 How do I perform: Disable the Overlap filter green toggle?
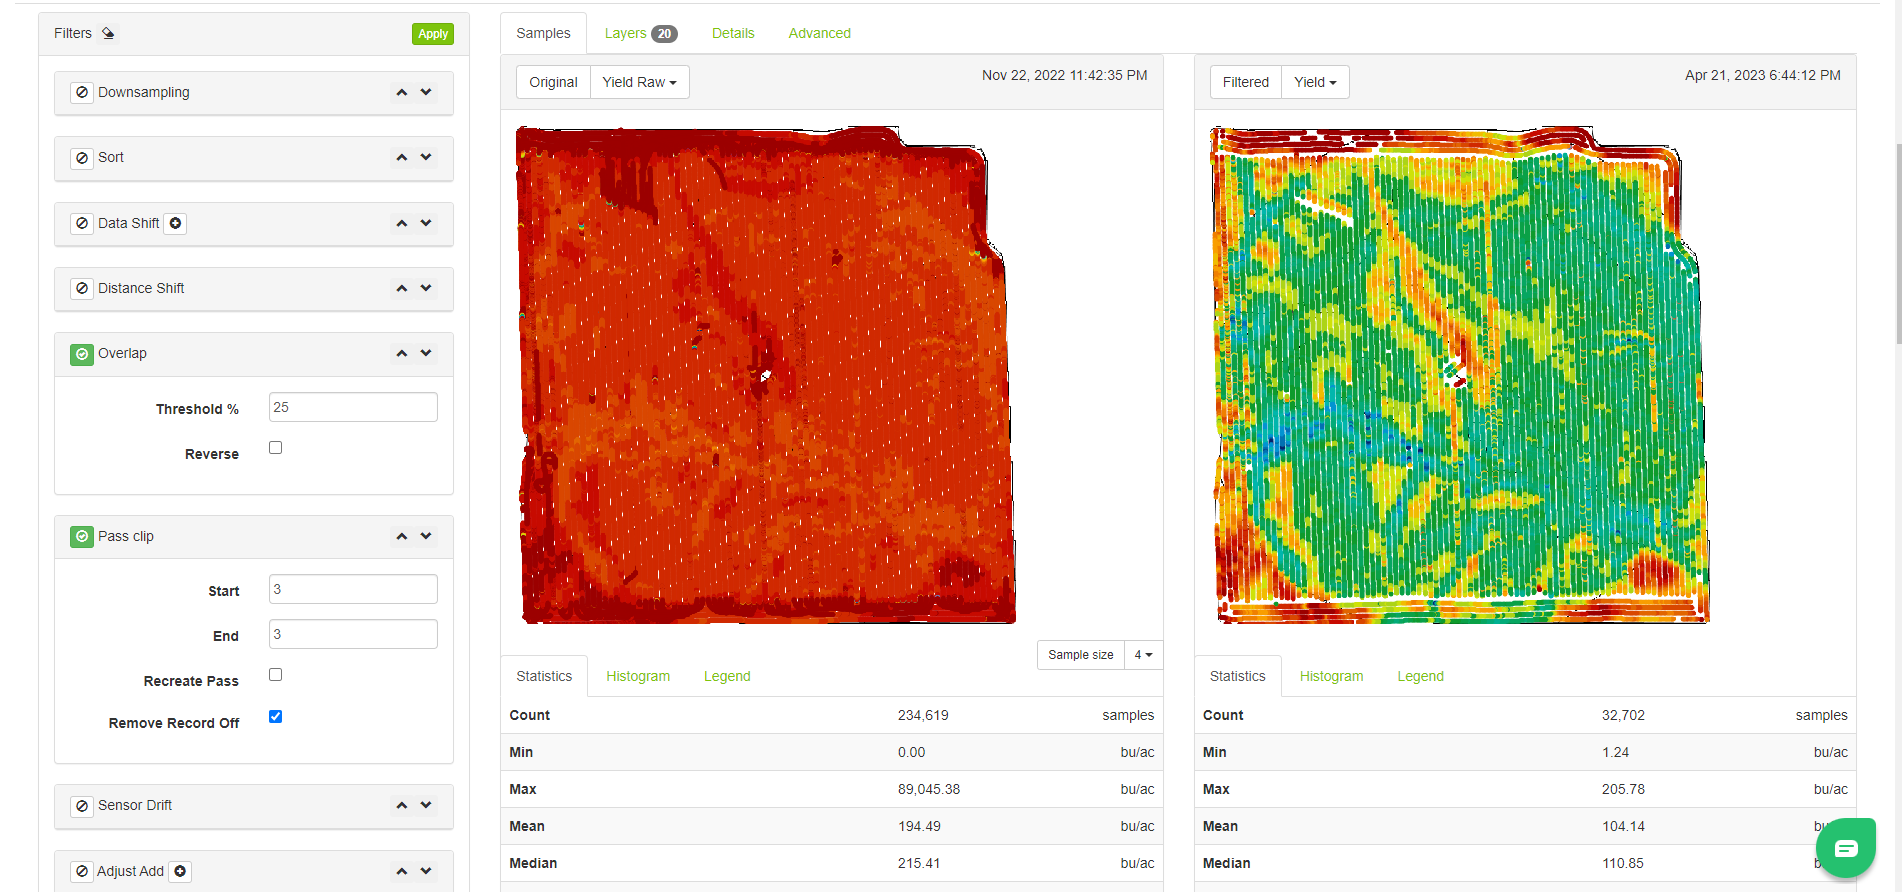click(x=82, y=354)
